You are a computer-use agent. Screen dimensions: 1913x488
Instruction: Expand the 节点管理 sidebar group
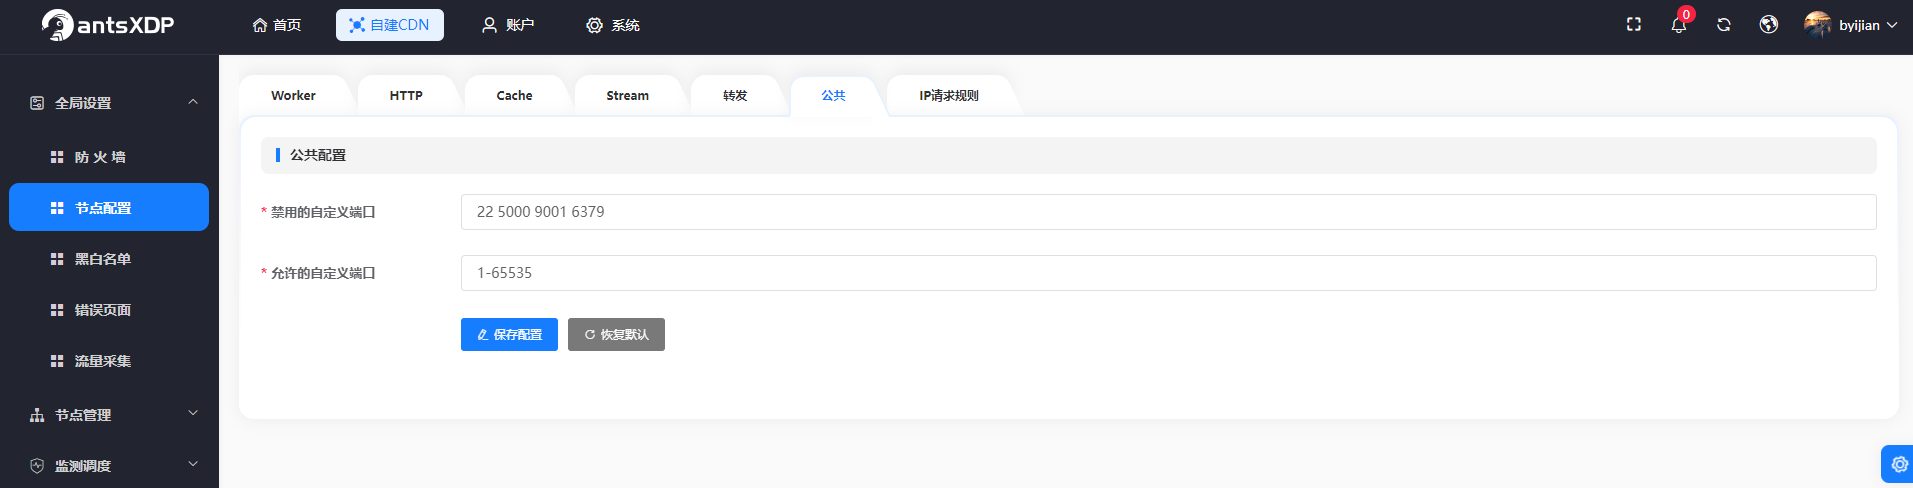coord(109,415)
